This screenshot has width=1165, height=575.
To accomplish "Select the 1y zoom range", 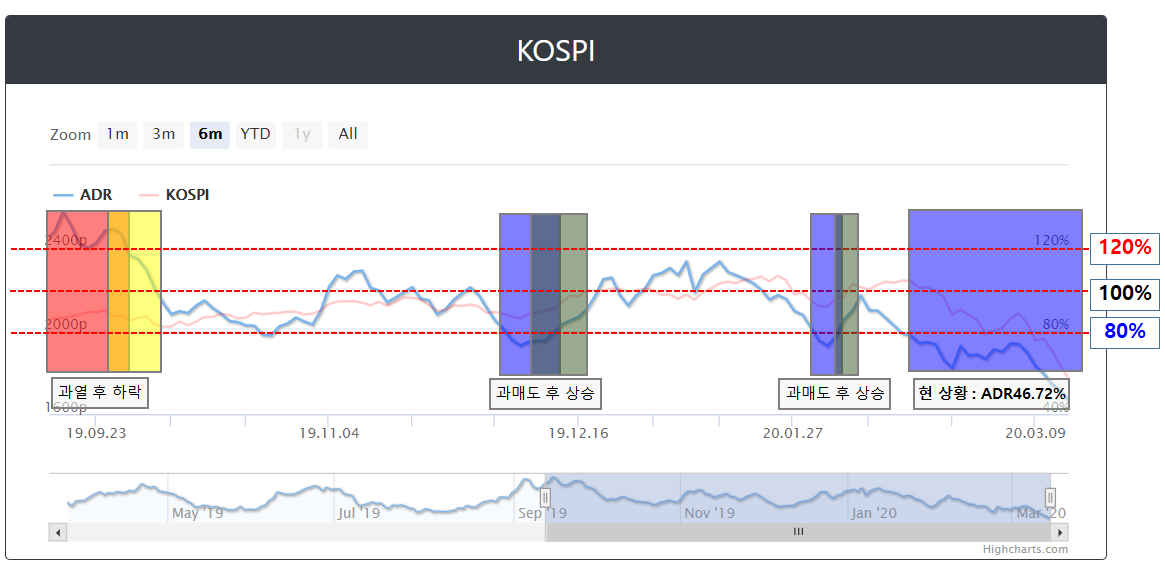I will (x=302, y=134).
